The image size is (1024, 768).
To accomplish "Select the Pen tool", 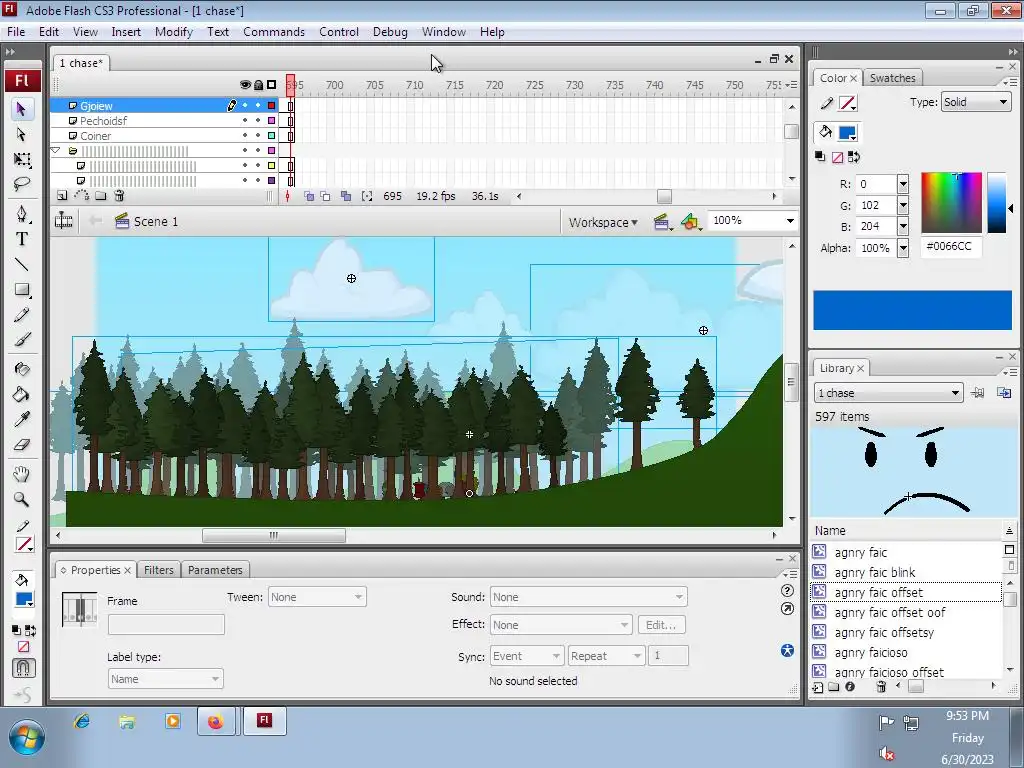I will tap(22, 214).
